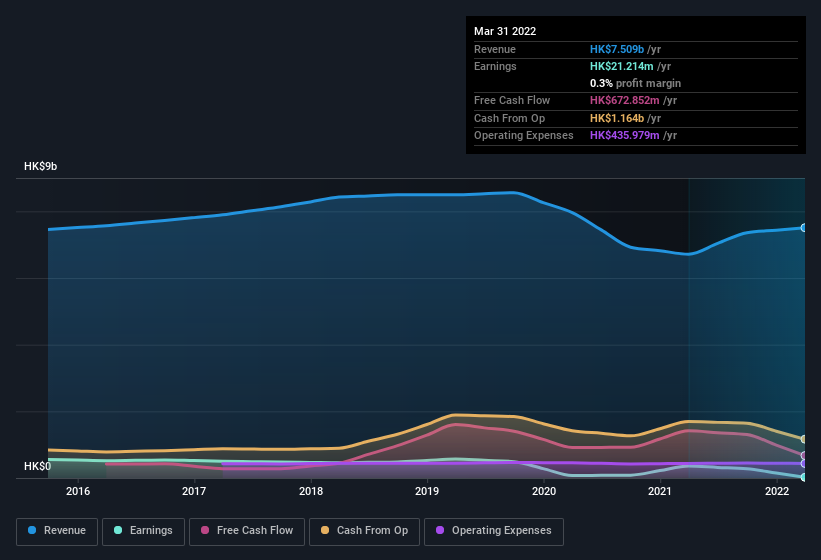Click the Mar 31 2022 tooltip date header

tap(505, 31)
